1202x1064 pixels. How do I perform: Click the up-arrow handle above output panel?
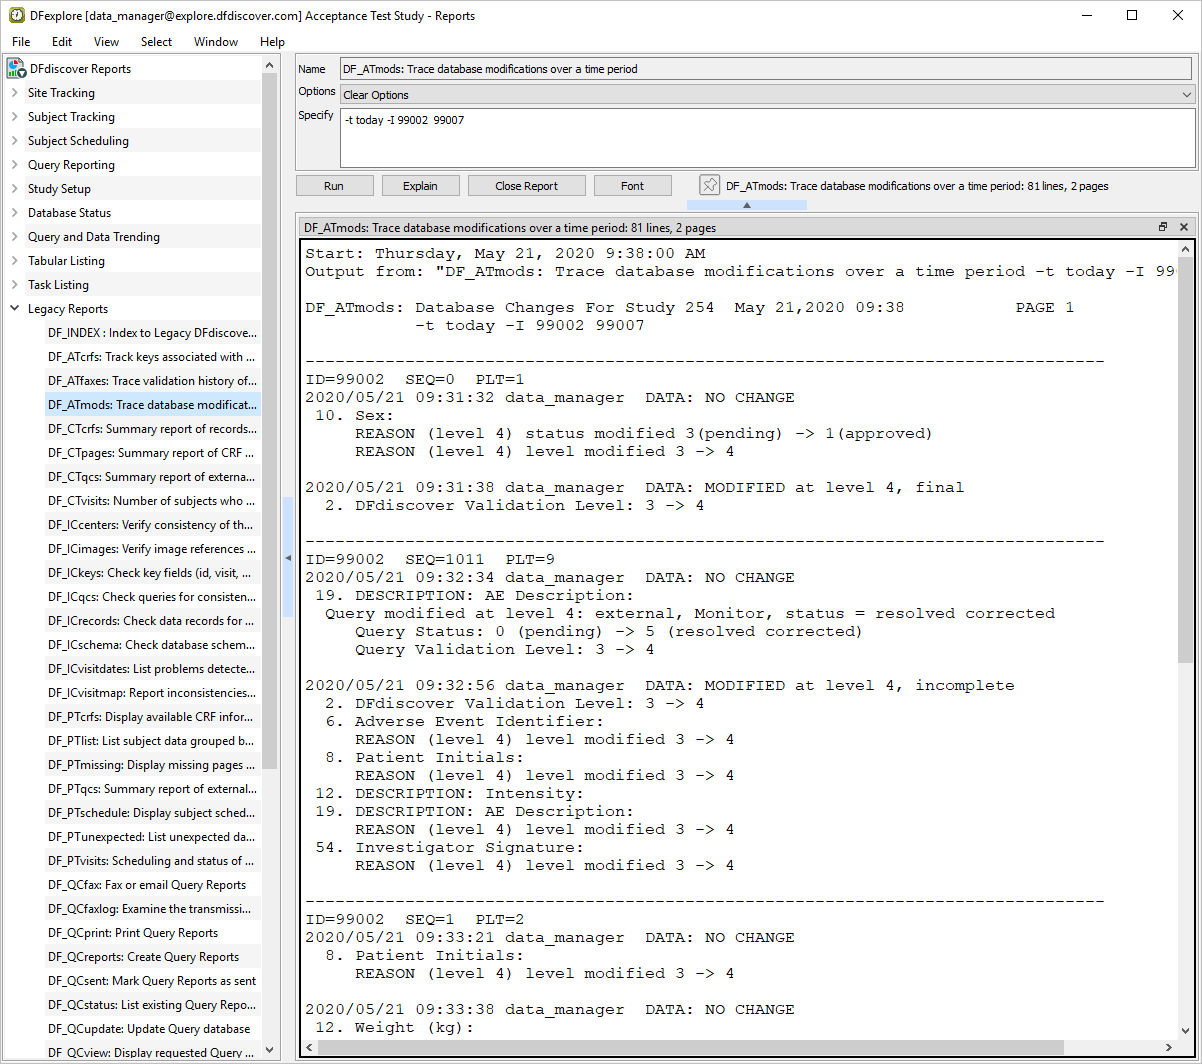746,205
